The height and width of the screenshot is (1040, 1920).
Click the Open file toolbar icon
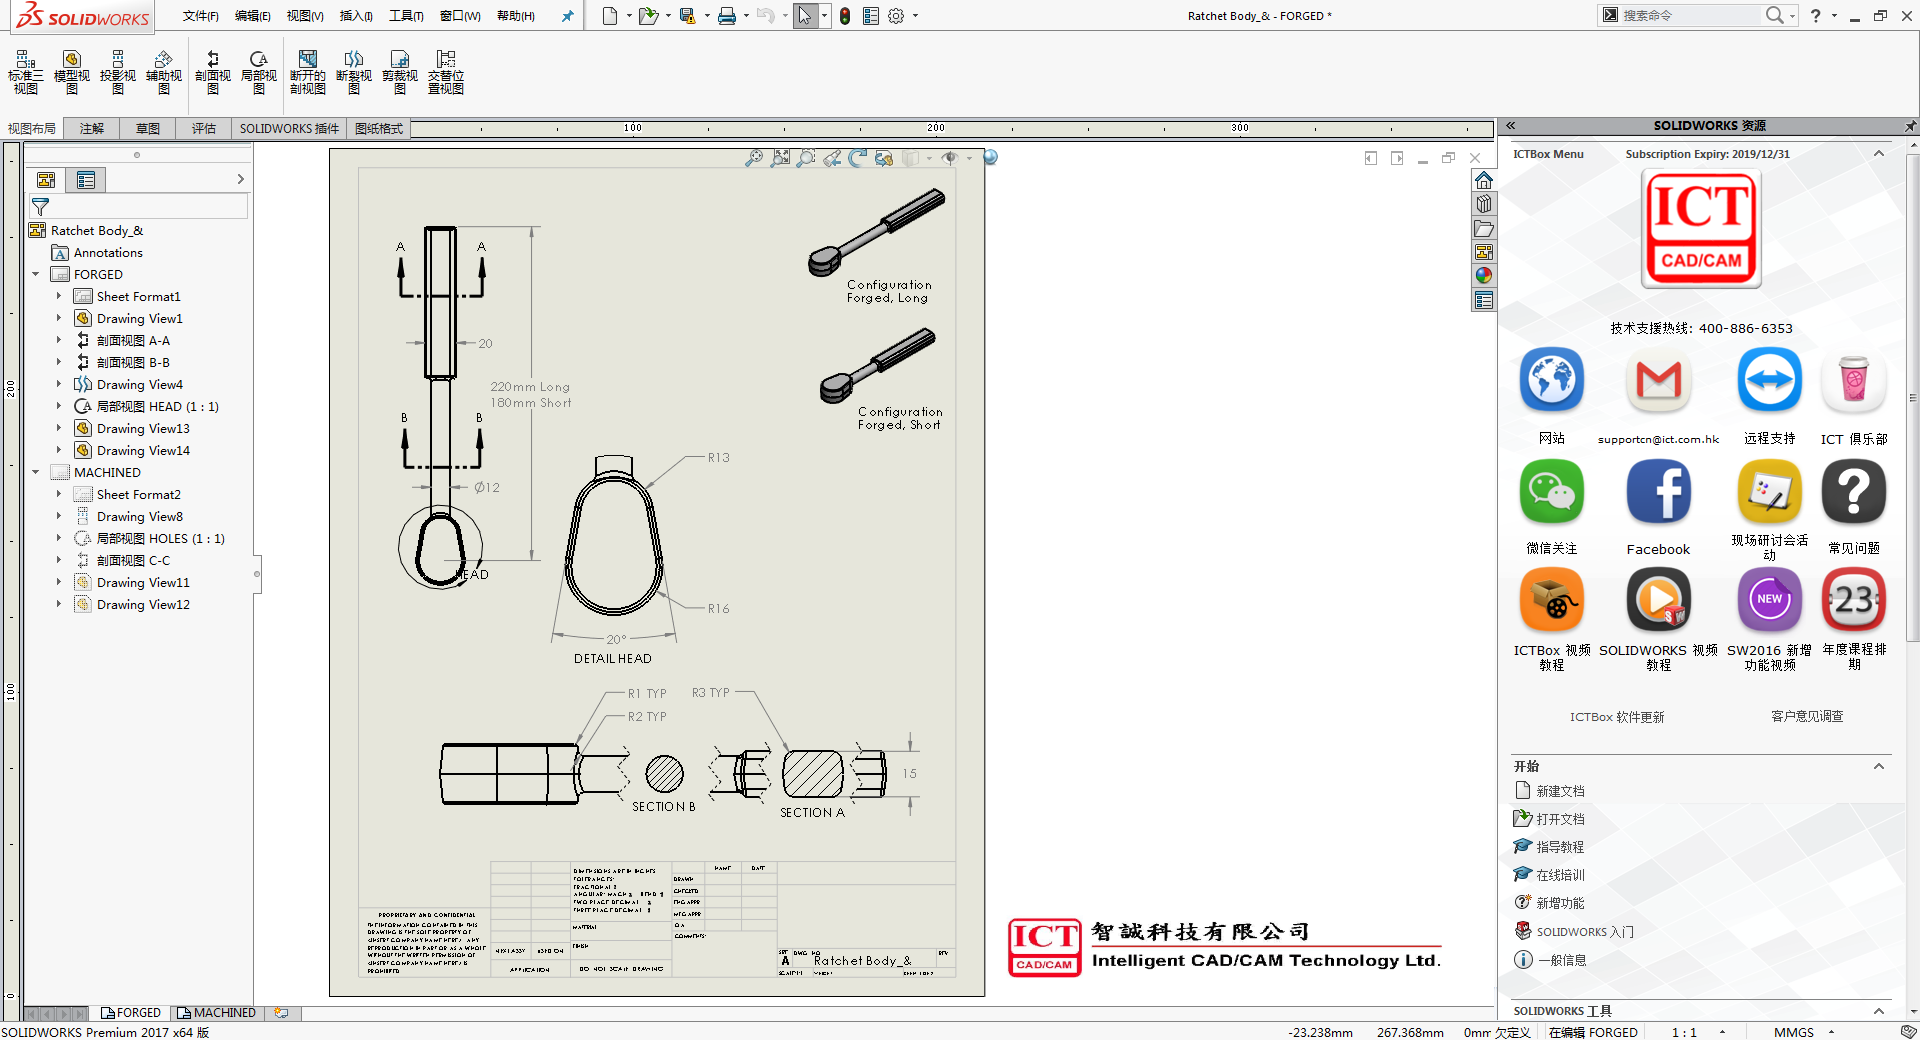(x=648, y=16)
